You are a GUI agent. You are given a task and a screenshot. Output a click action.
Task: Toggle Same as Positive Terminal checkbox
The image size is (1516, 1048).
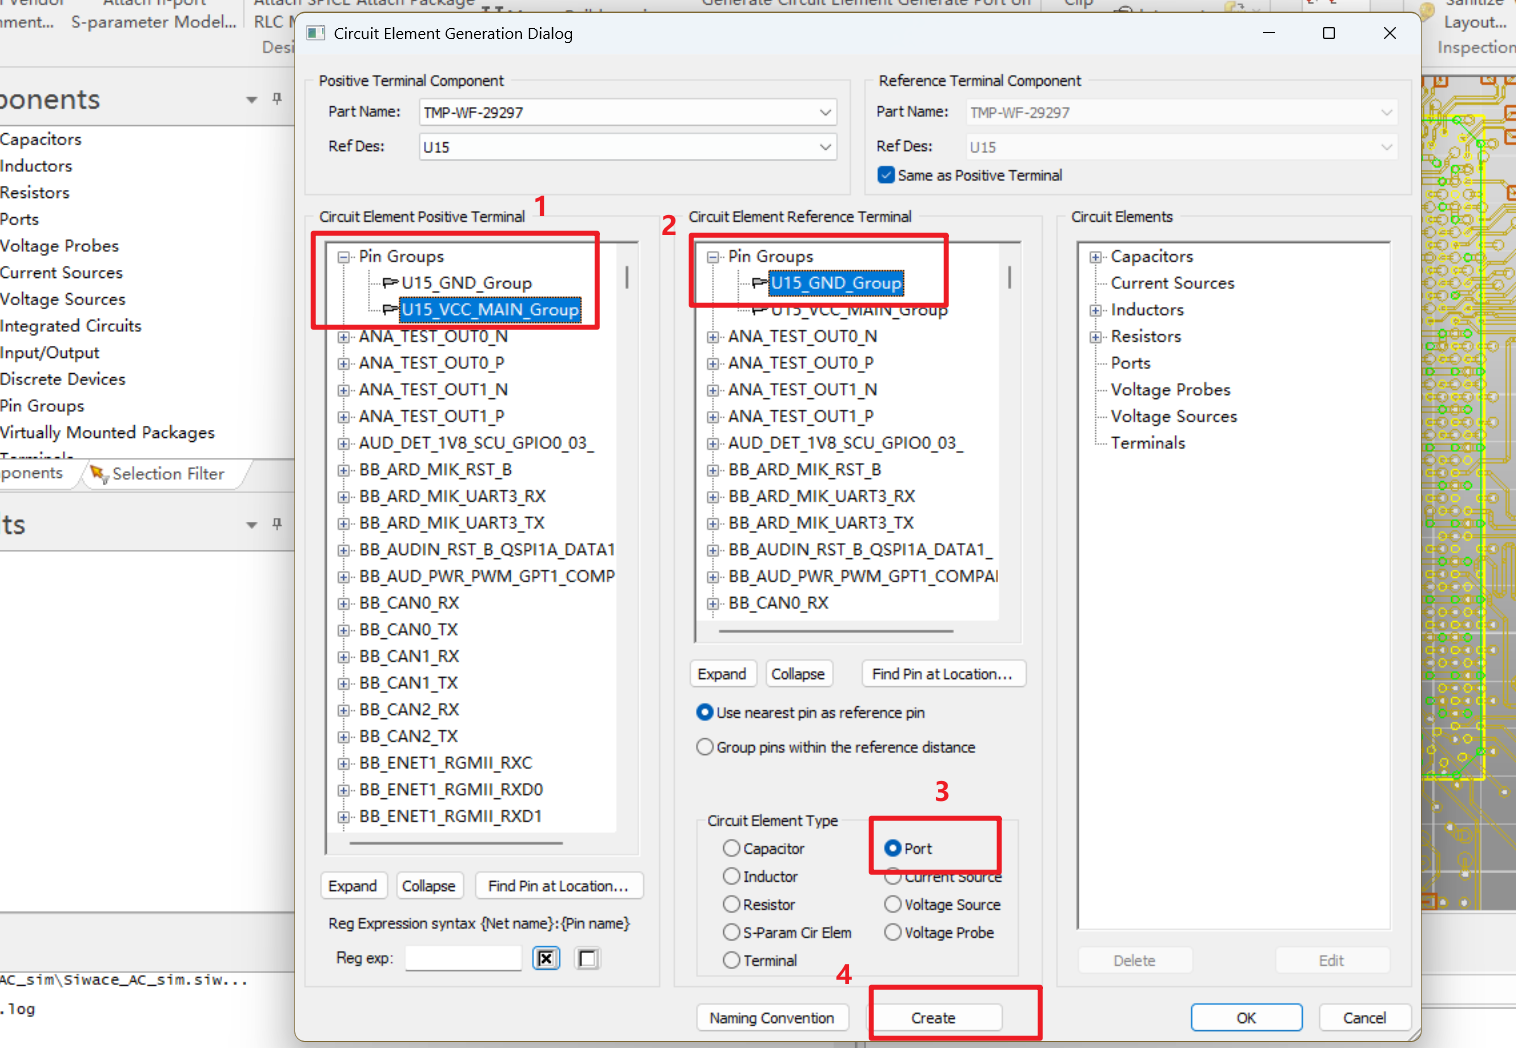886,175
